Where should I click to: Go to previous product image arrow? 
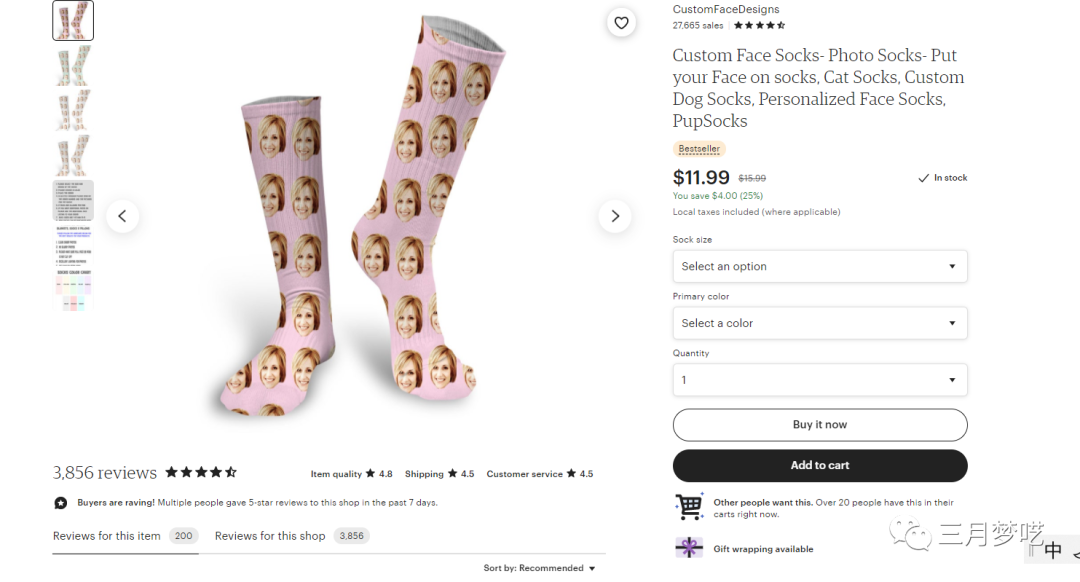(x=122, y=216)
